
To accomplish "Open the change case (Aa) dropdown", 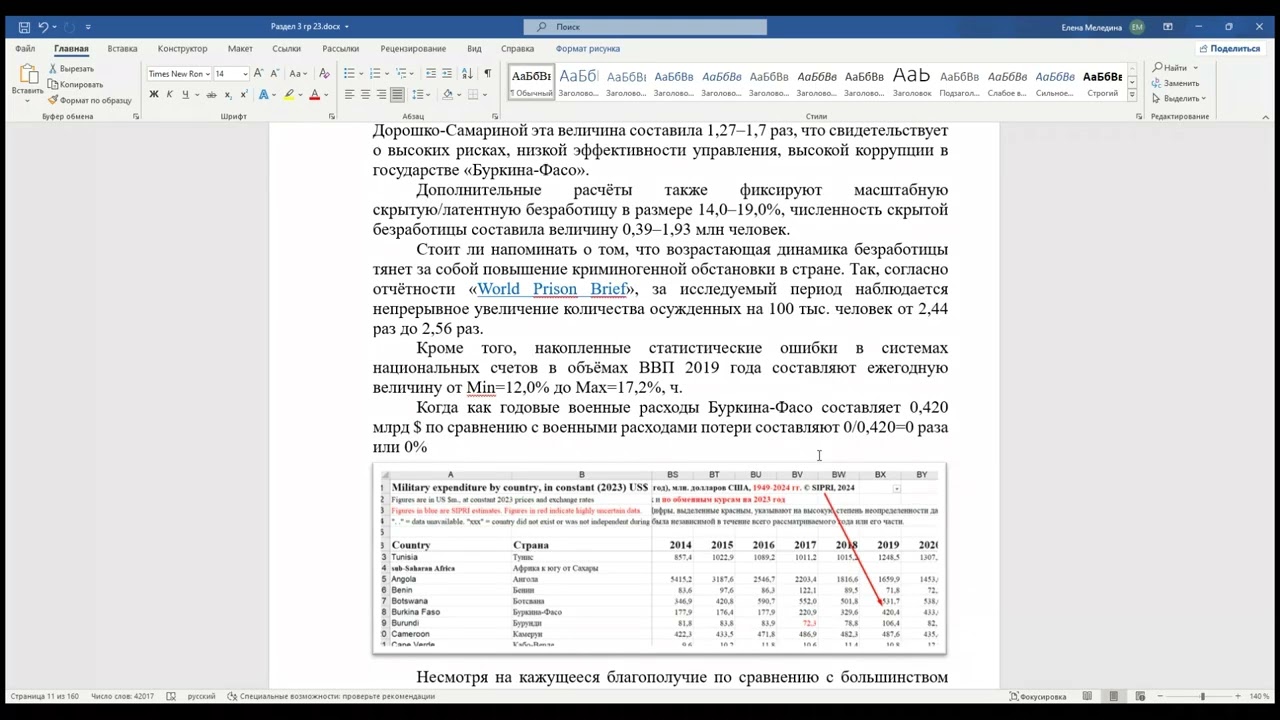I will click(298, 73).
